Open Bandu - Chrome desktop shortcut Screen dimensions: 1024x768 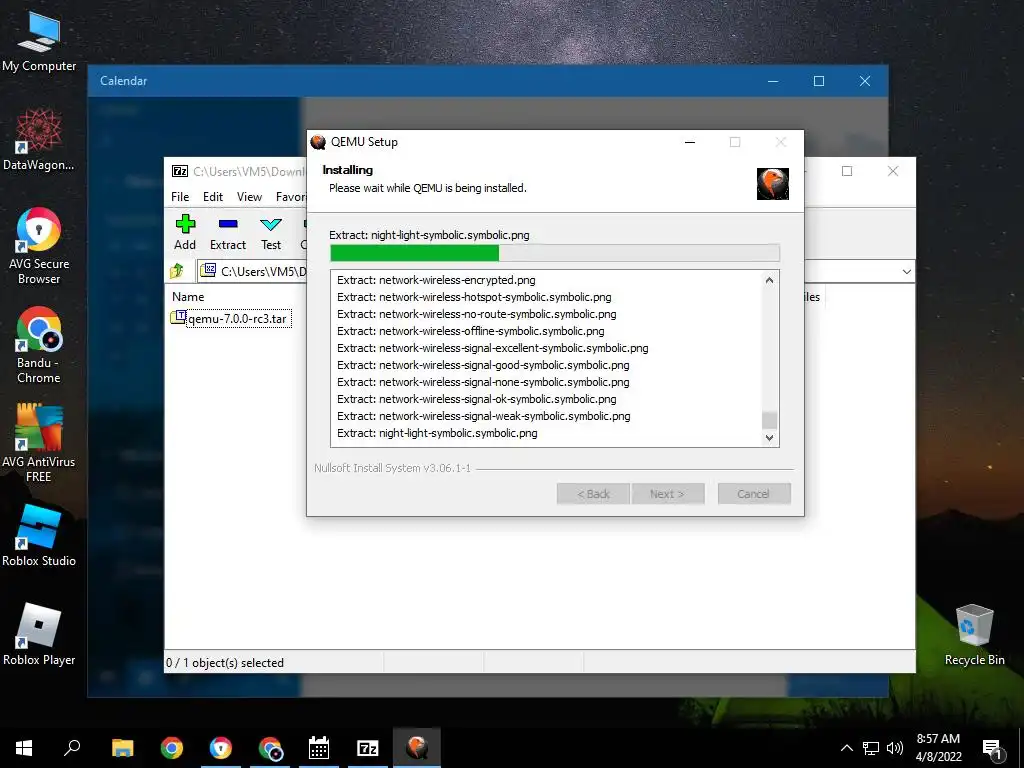click(x=39, y=345)
